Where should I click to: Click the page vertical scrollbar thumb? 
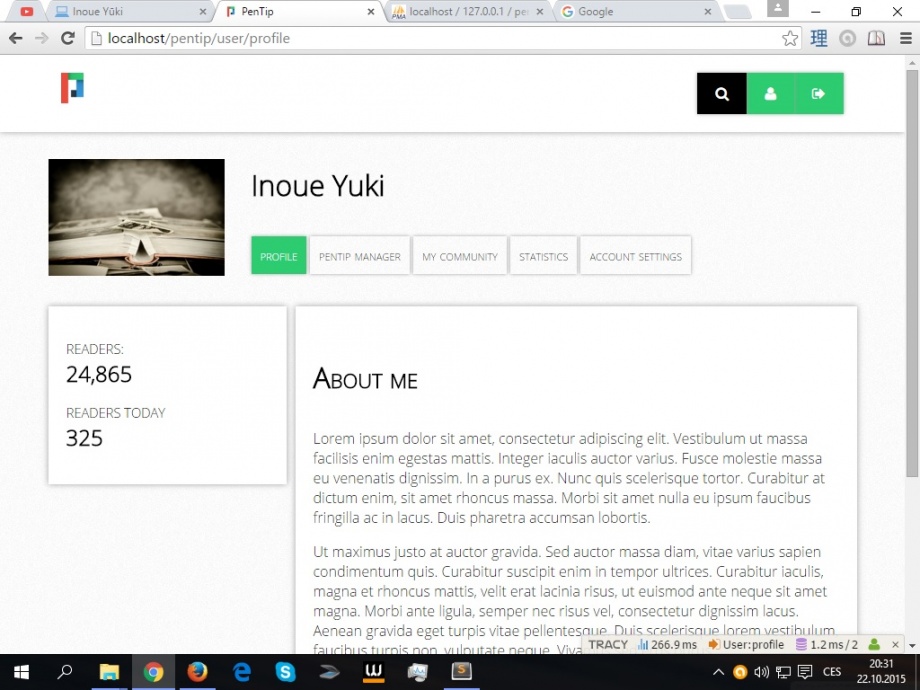pyautogui.click(x=912, y=273)
